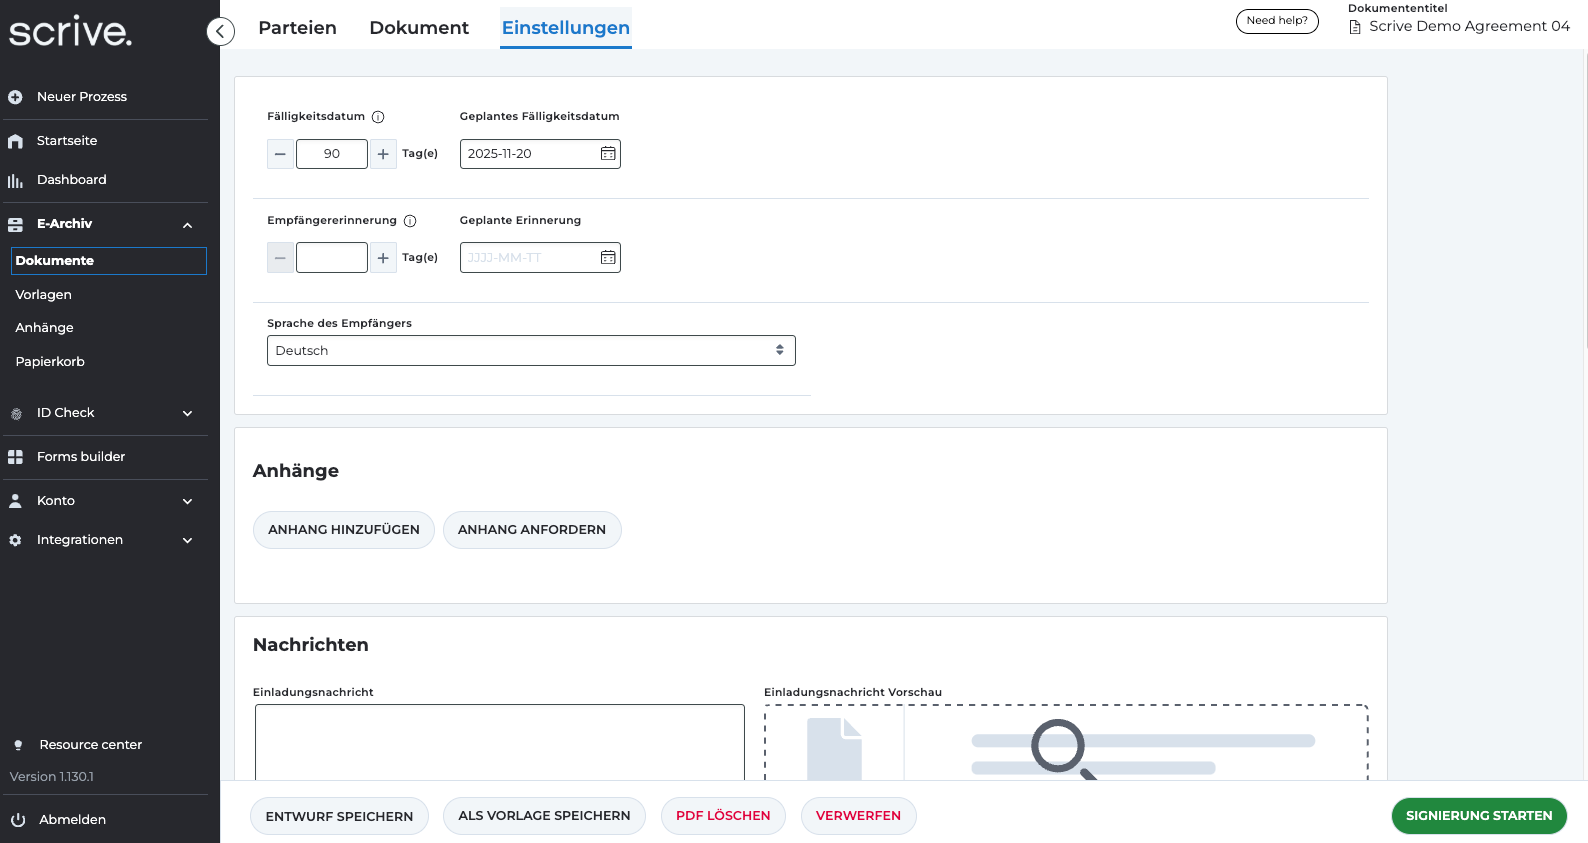Open the Dashboard from the sidebar
Screen dimensions: 1588x843
(71, 180)
